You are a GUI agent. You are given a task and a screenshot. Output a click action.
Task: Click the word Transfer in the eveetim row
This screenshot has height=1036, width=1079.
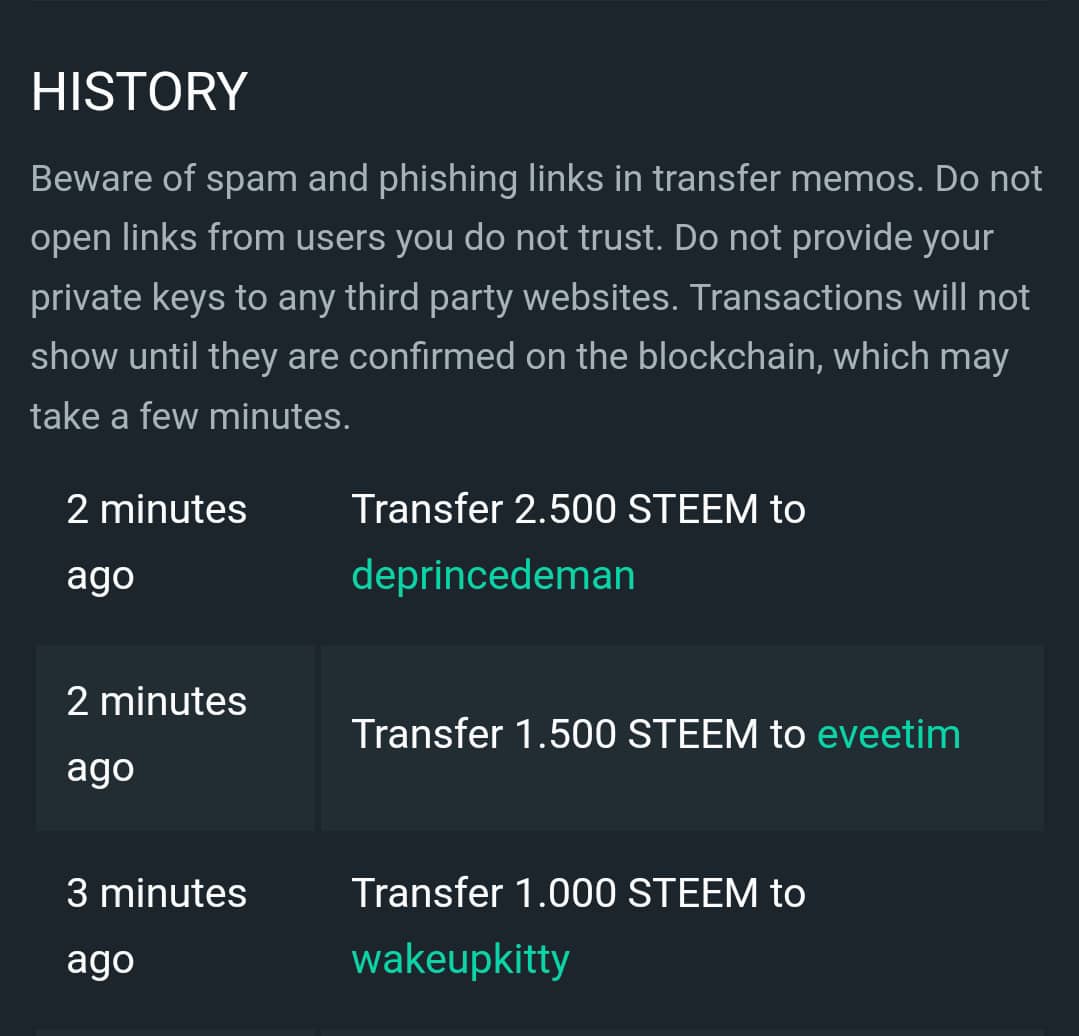pos(427,734)
